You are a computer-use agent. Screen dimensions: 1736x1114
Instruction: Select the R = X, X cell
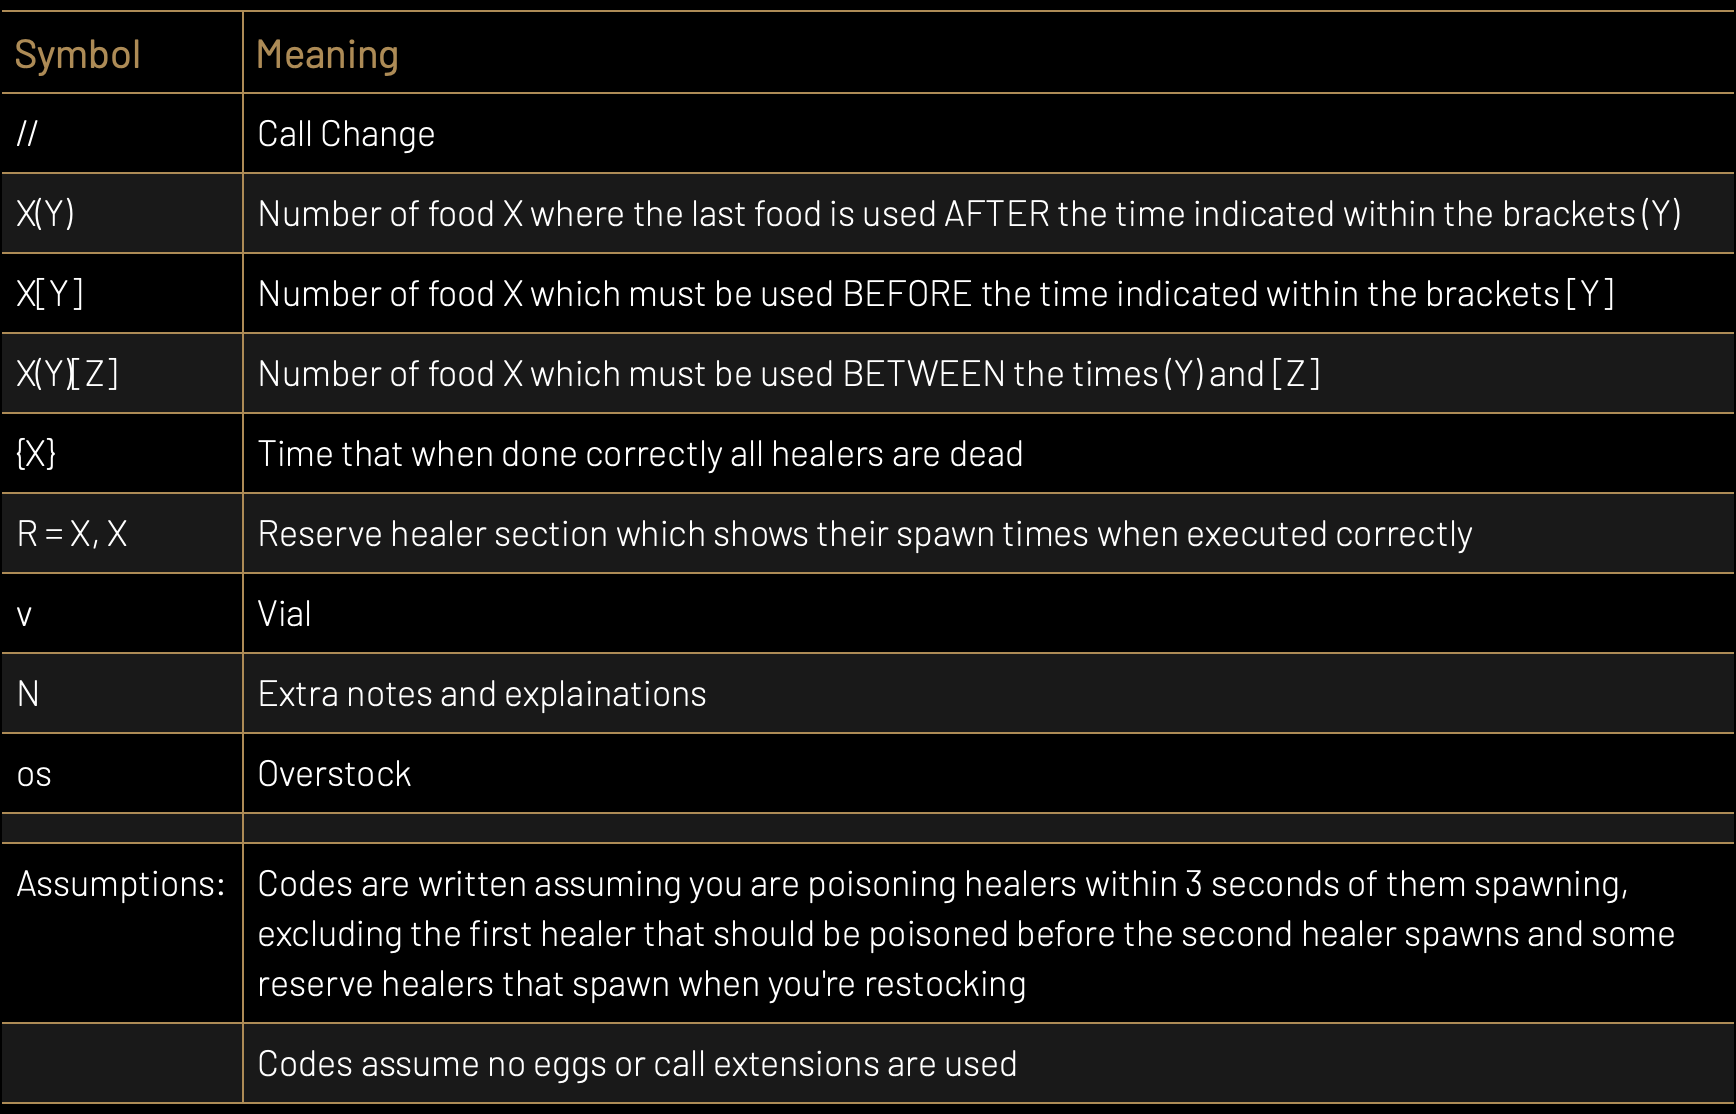[x=72, y=534]
